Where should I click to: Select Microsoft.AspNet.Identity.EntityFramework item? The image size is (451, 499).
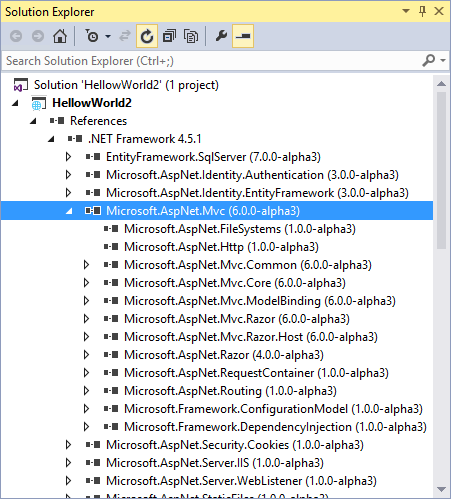(257, 193)
